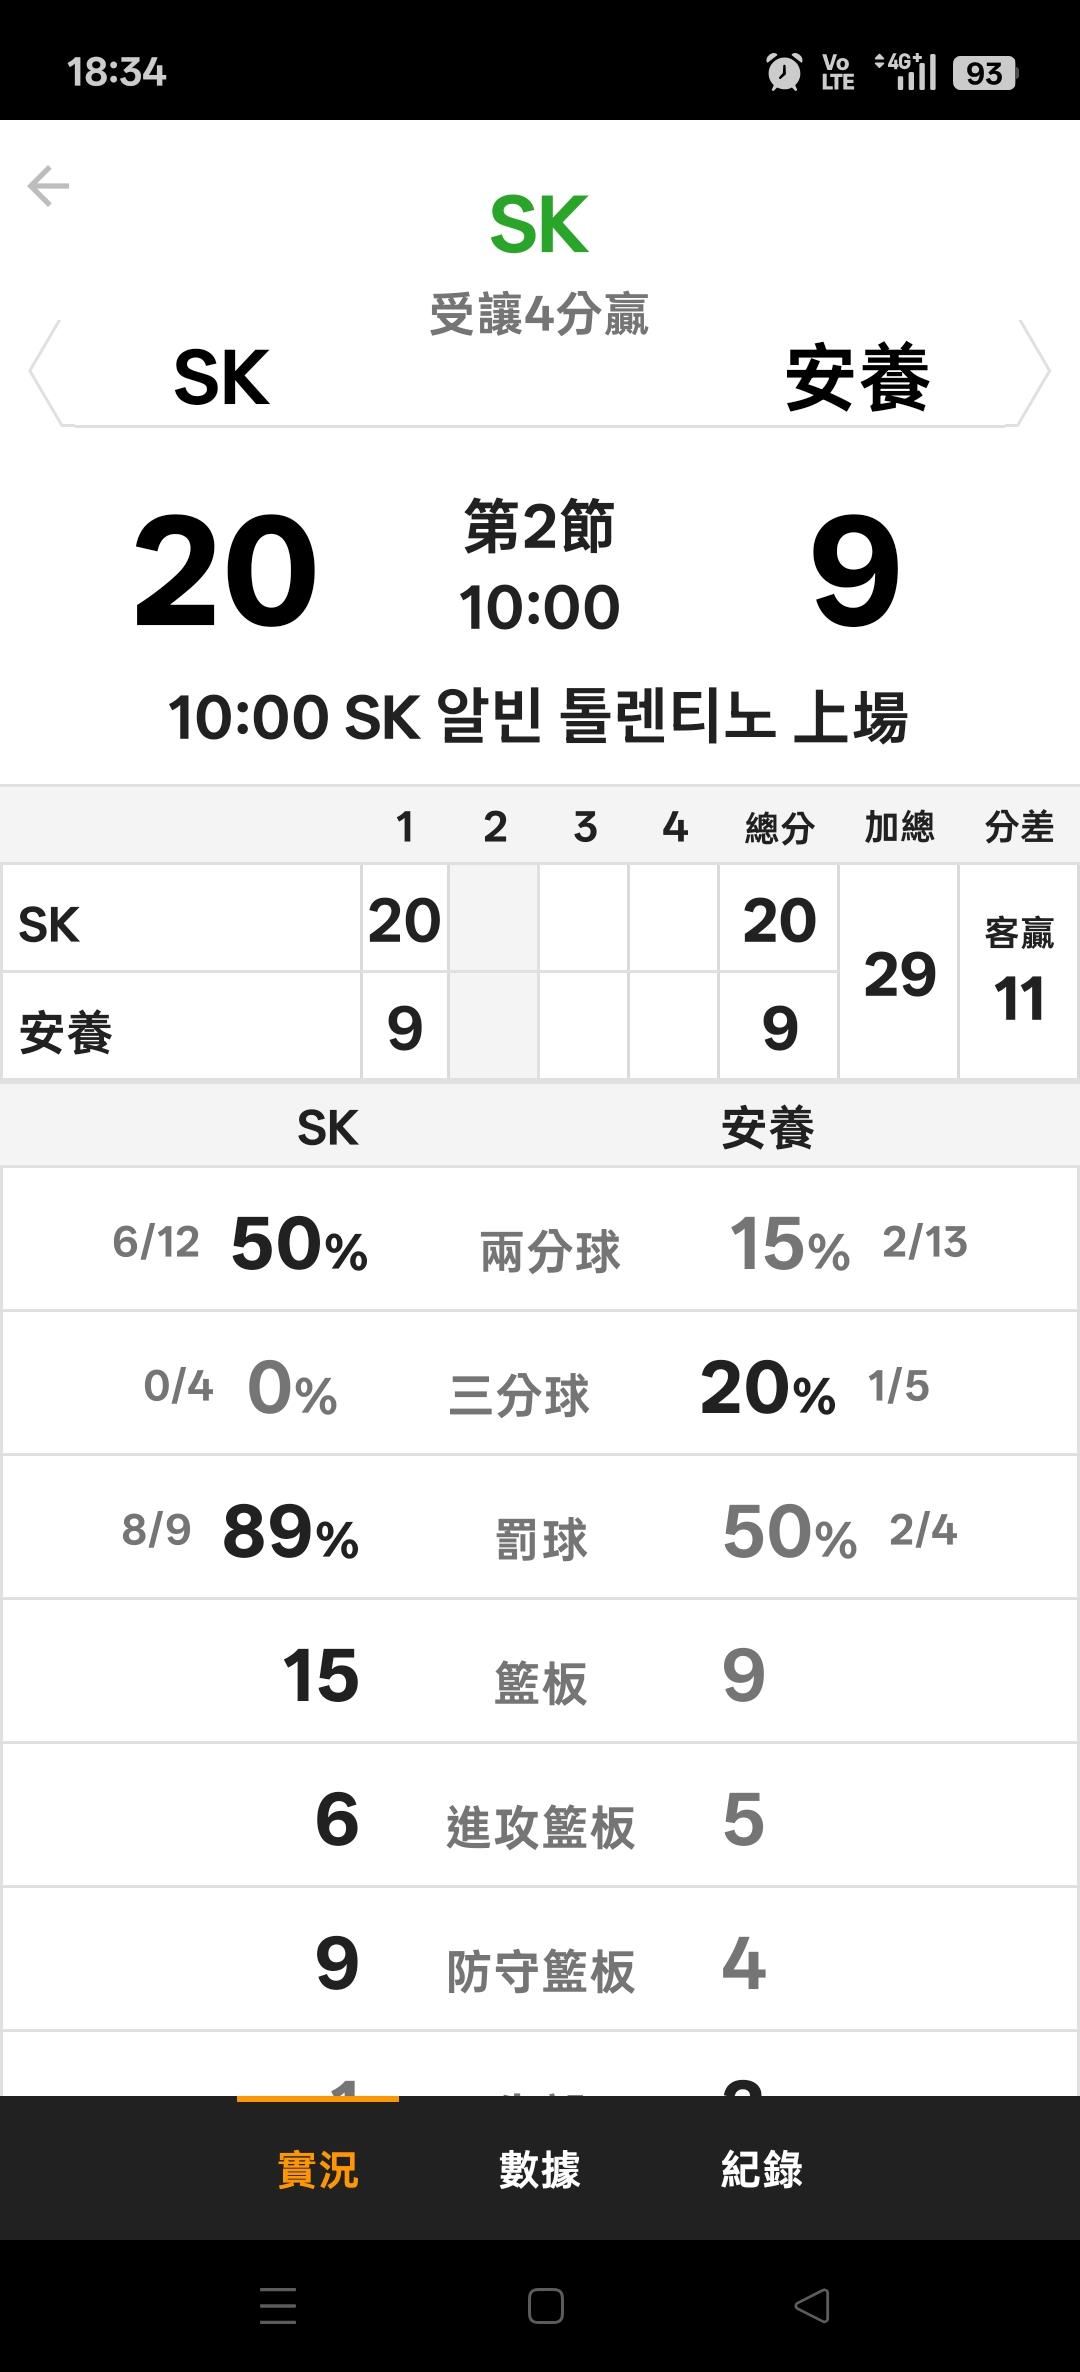Tap the 4G signal strength icon
The image size is (1080, 2372).
coord(906,72)
